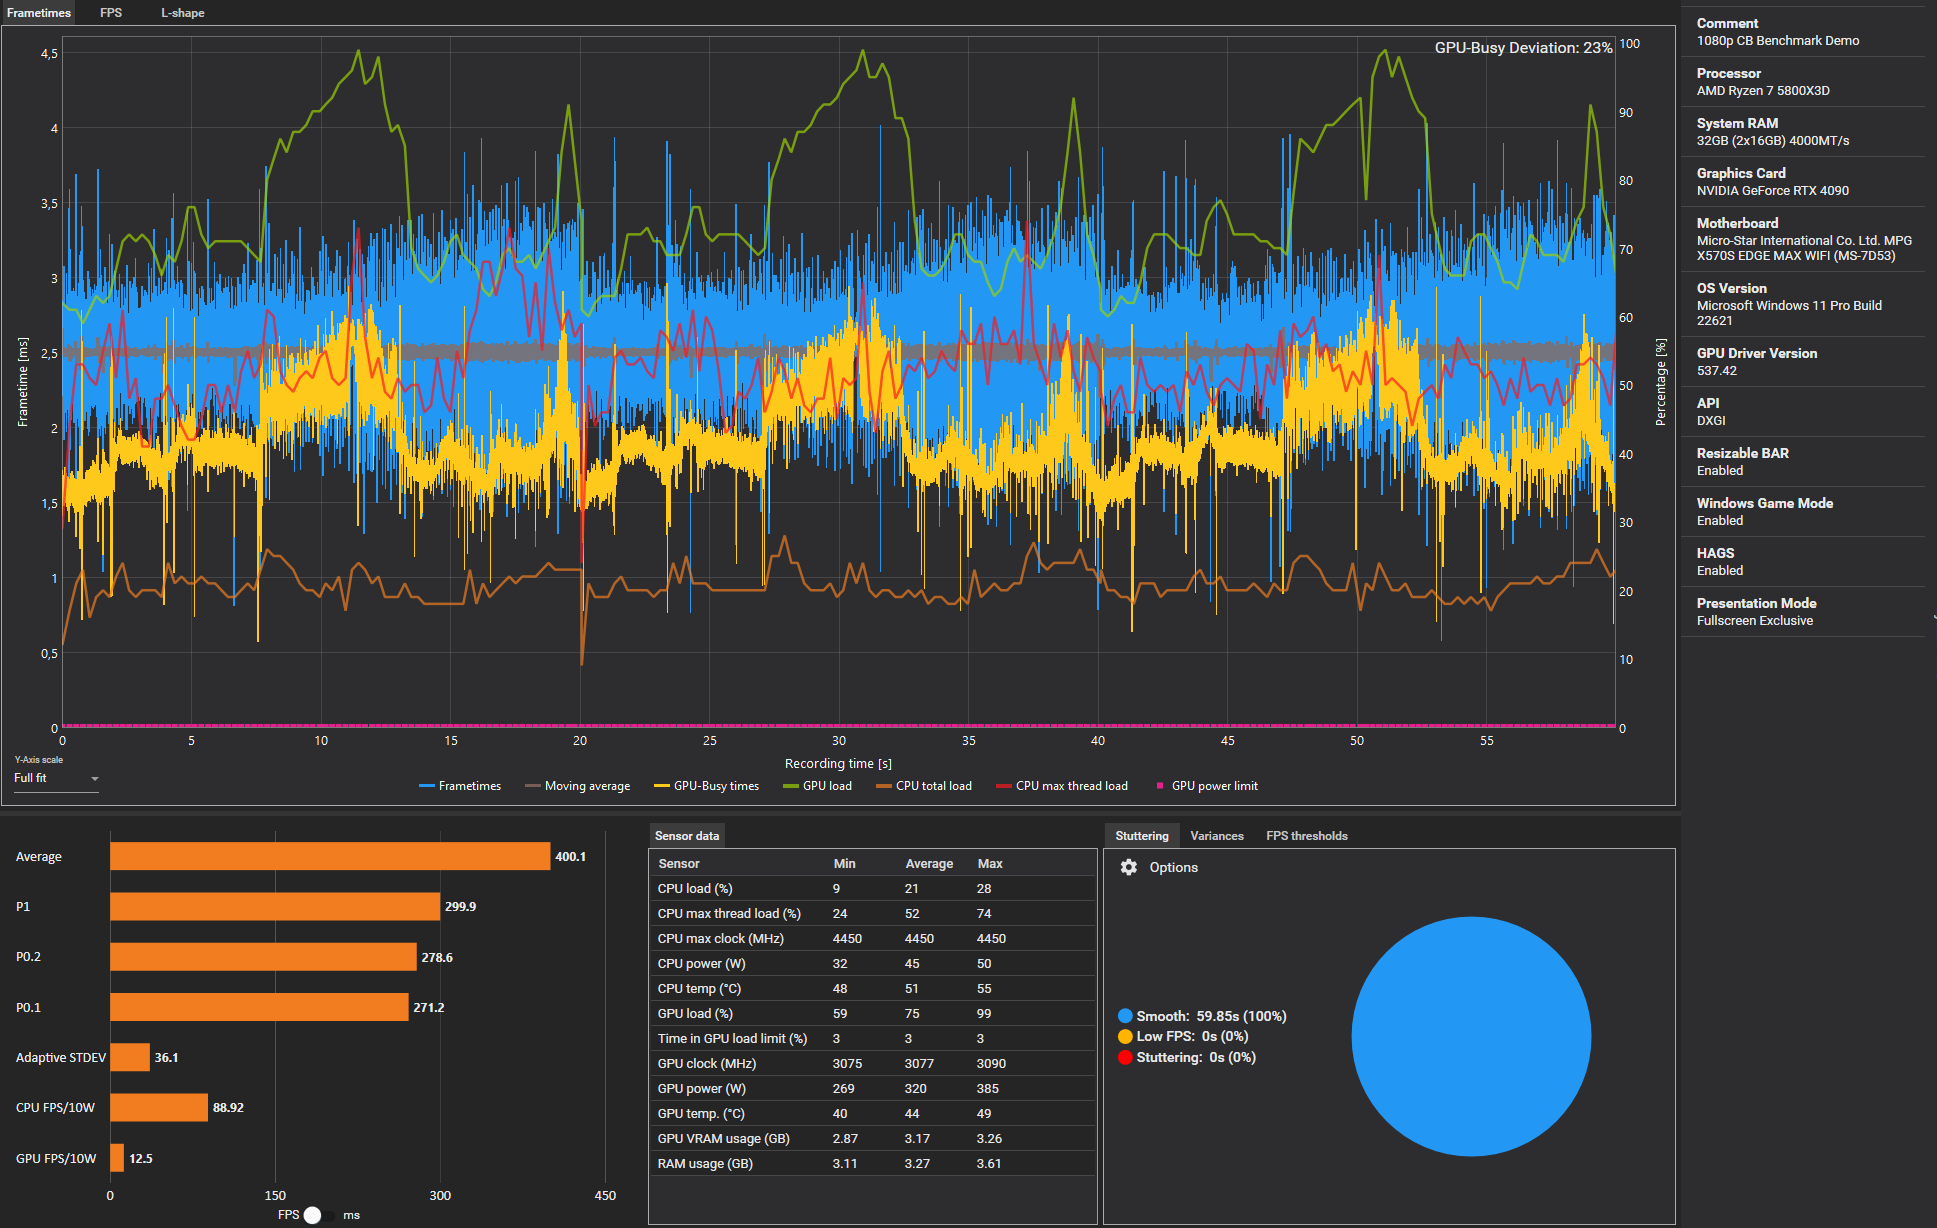Open the Options gear icon
The width and height of the screenshot is (1937, 1228).
tap(1129, 867)
